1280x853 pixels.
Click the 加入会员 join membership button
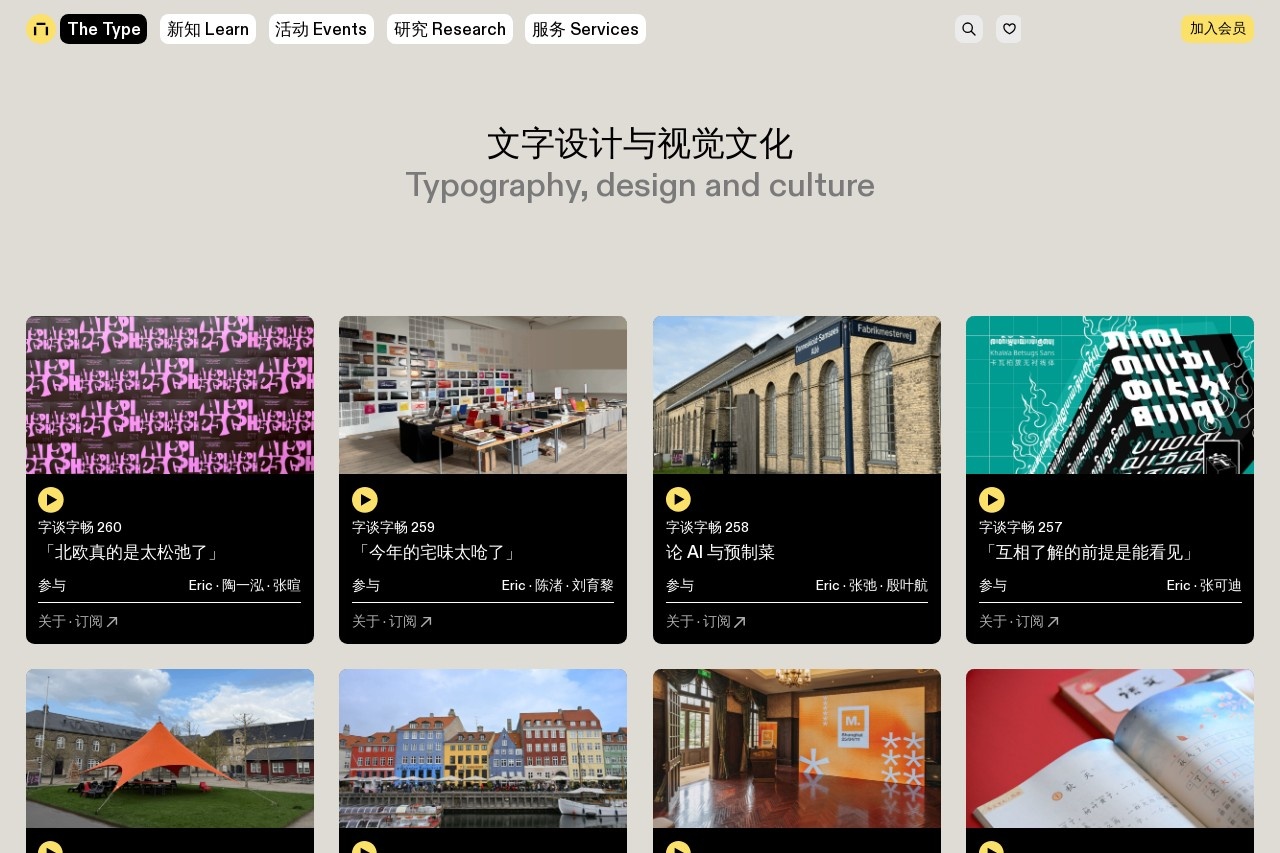pyautogui.click(x=1218, y=29)
